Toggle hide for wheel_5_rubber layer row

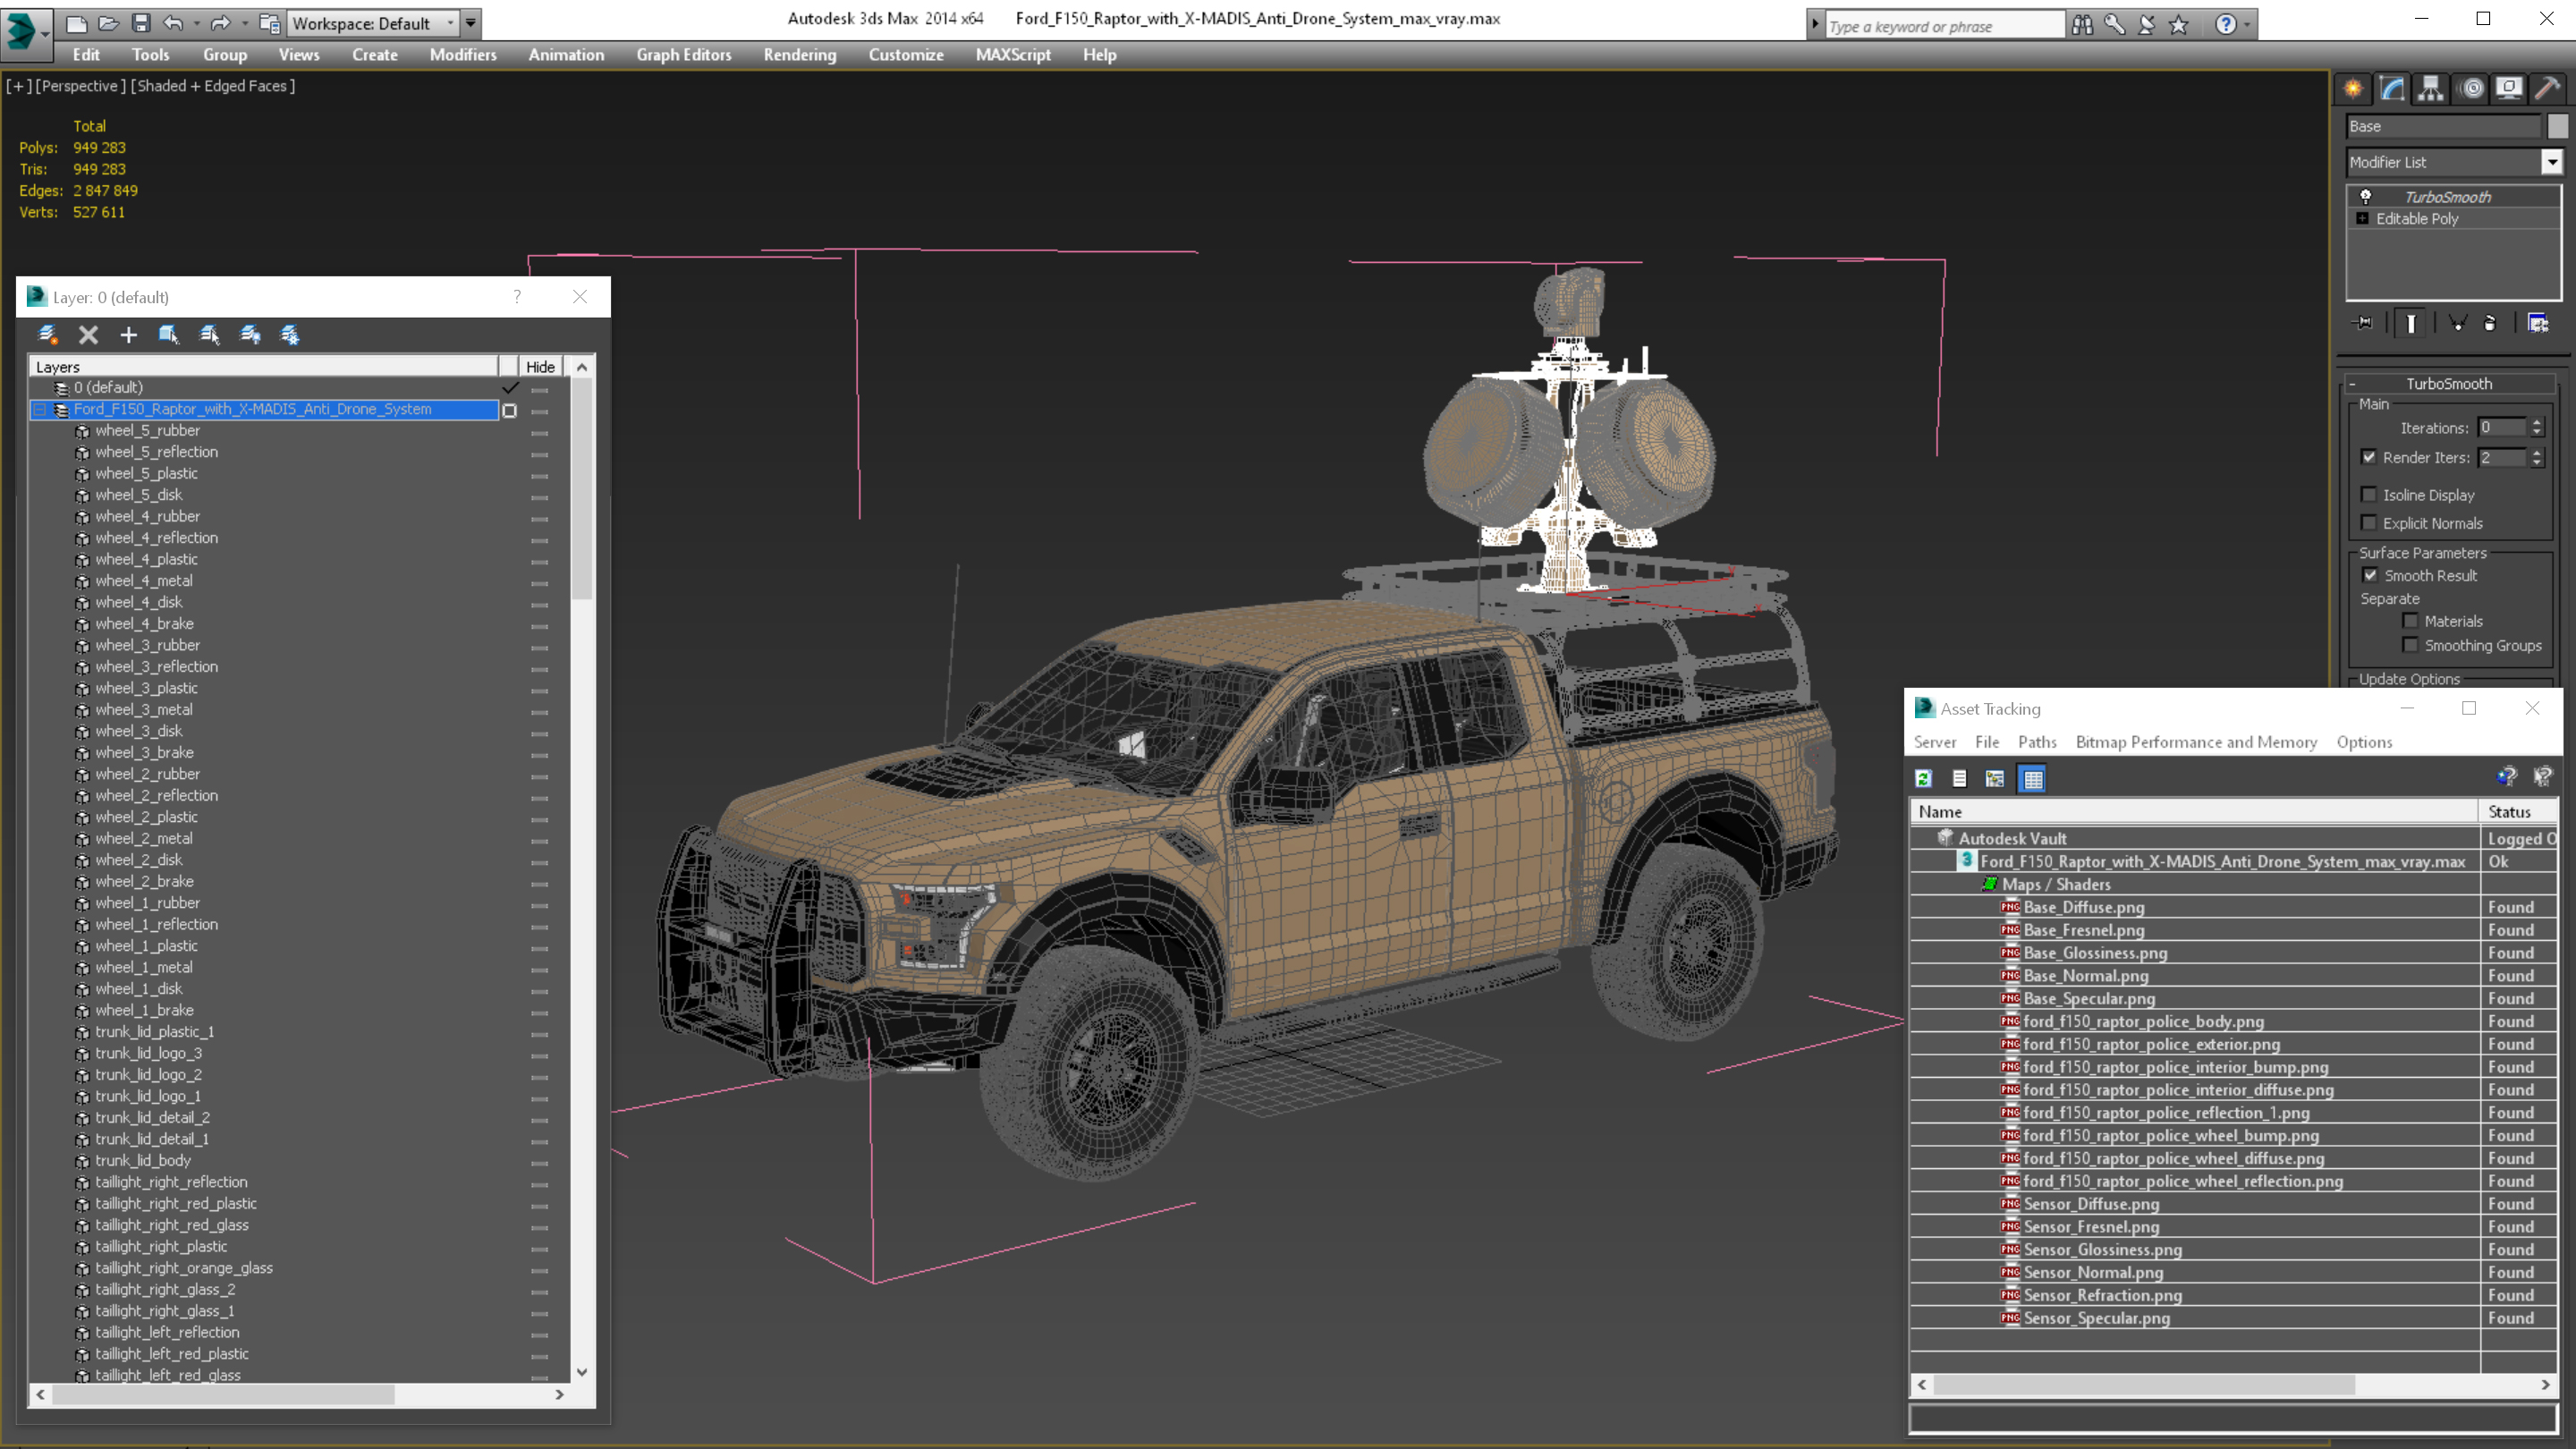pos(540,432)
